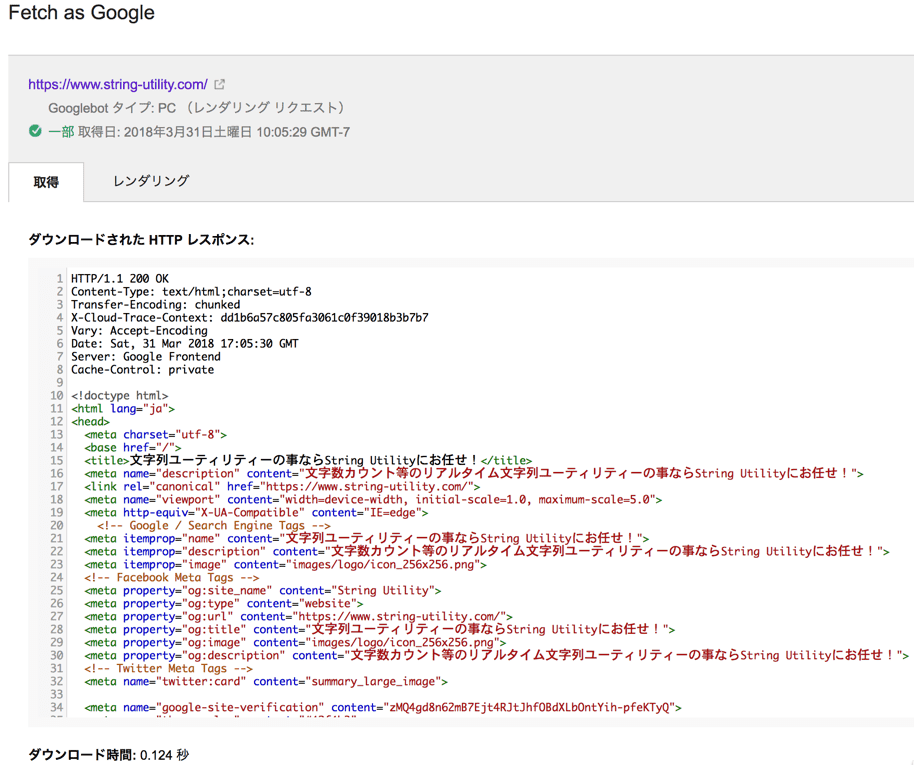Click the Date: Sat, 31 Mar 2018 line
This screenshot has width=914, height=765.
point(185,343)
